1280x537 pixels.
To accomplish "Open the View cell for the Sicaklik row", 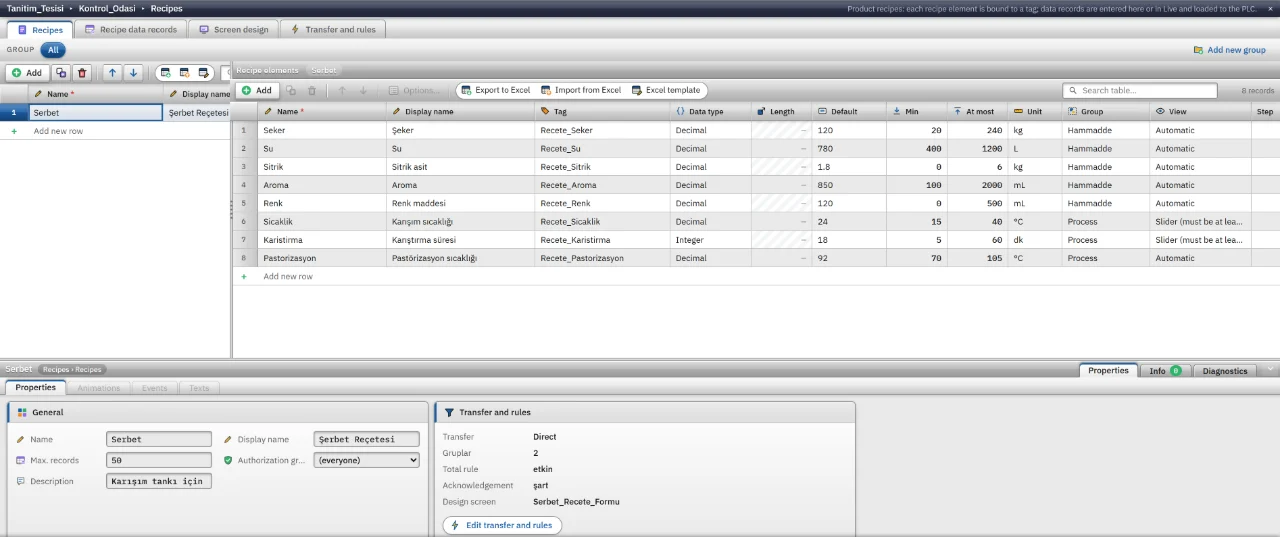I will (1200, 222).
